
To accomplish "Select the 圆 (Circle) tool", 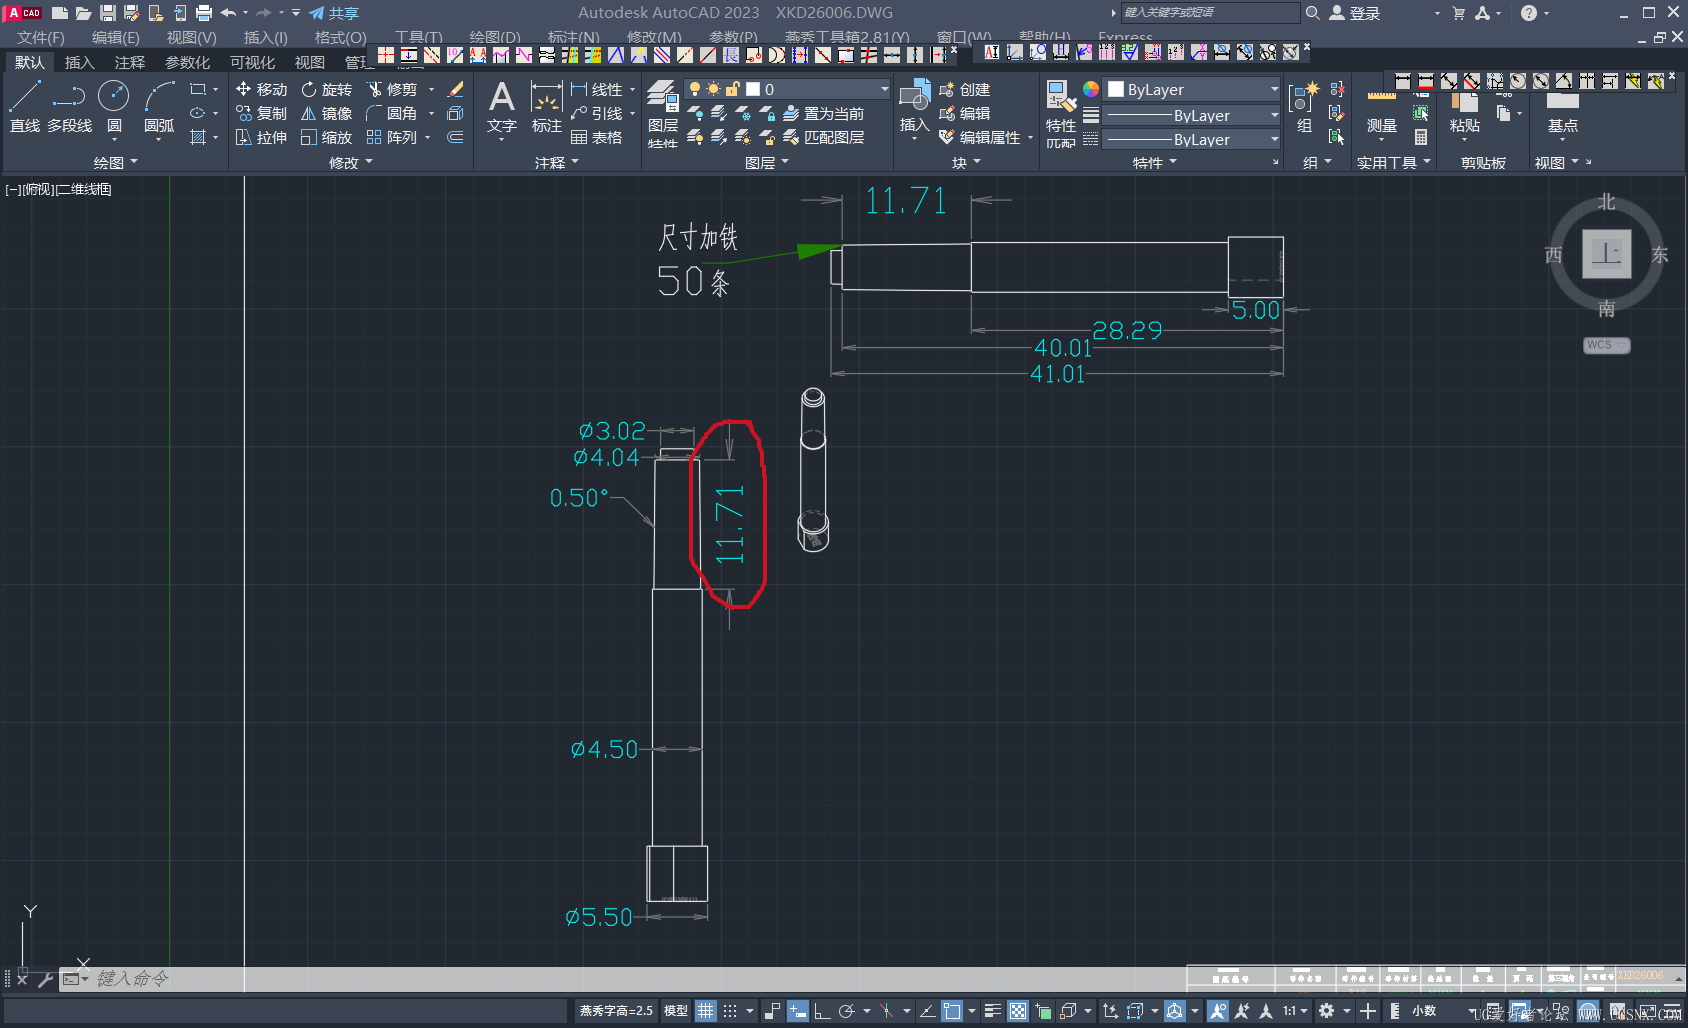I will [114, 107].
